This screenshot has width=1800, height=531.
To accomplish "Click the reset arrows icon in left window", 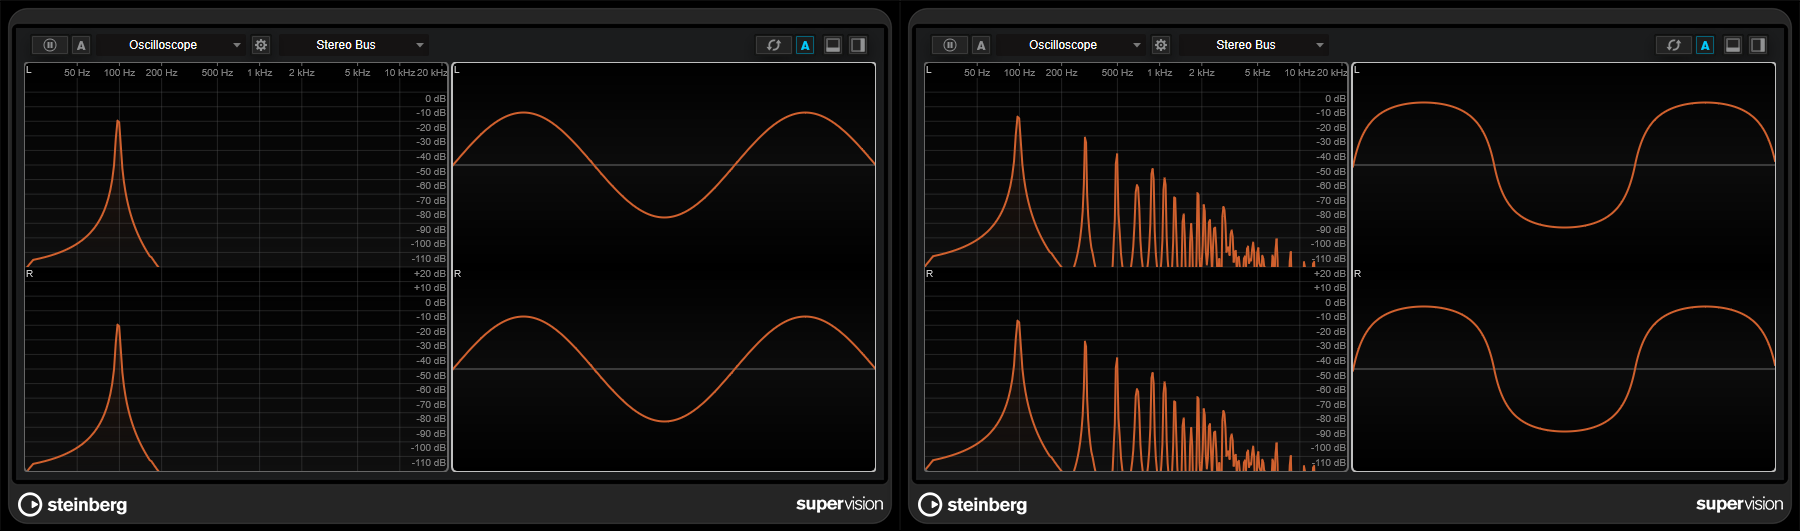I will (773, 45).
